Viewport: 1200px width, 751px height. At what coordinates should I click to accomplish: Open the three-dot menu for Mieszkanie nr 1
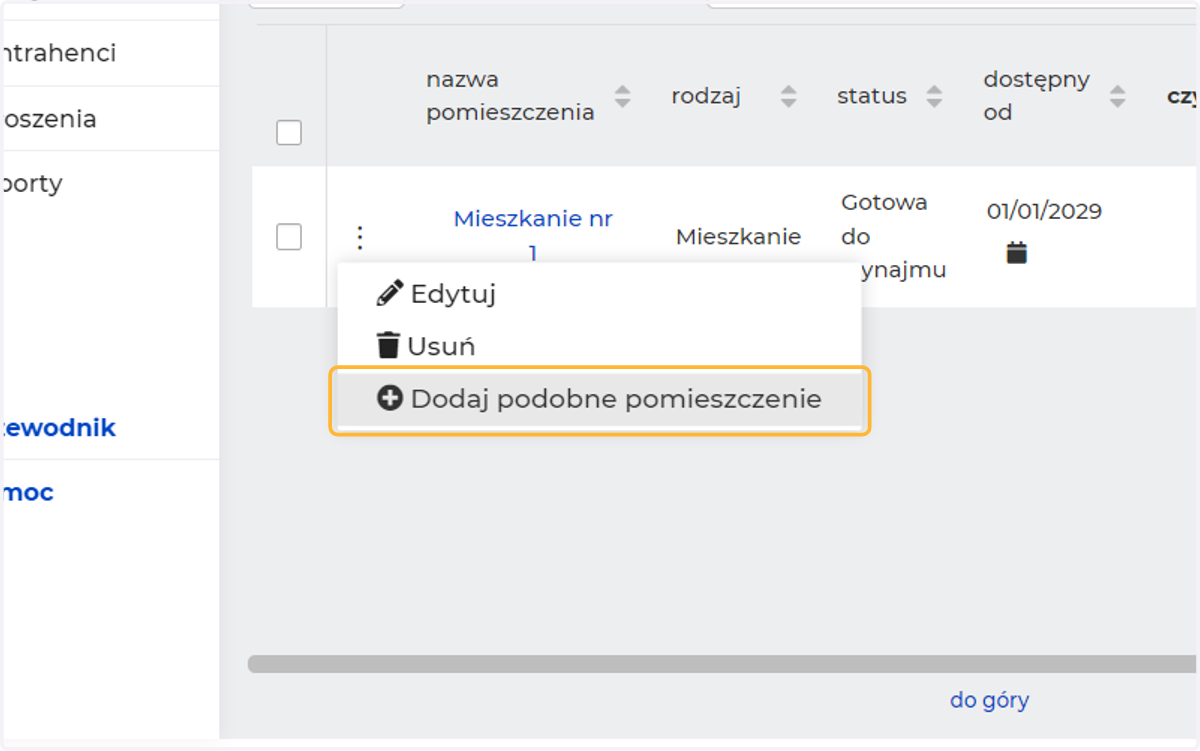[x=361, y=238]
